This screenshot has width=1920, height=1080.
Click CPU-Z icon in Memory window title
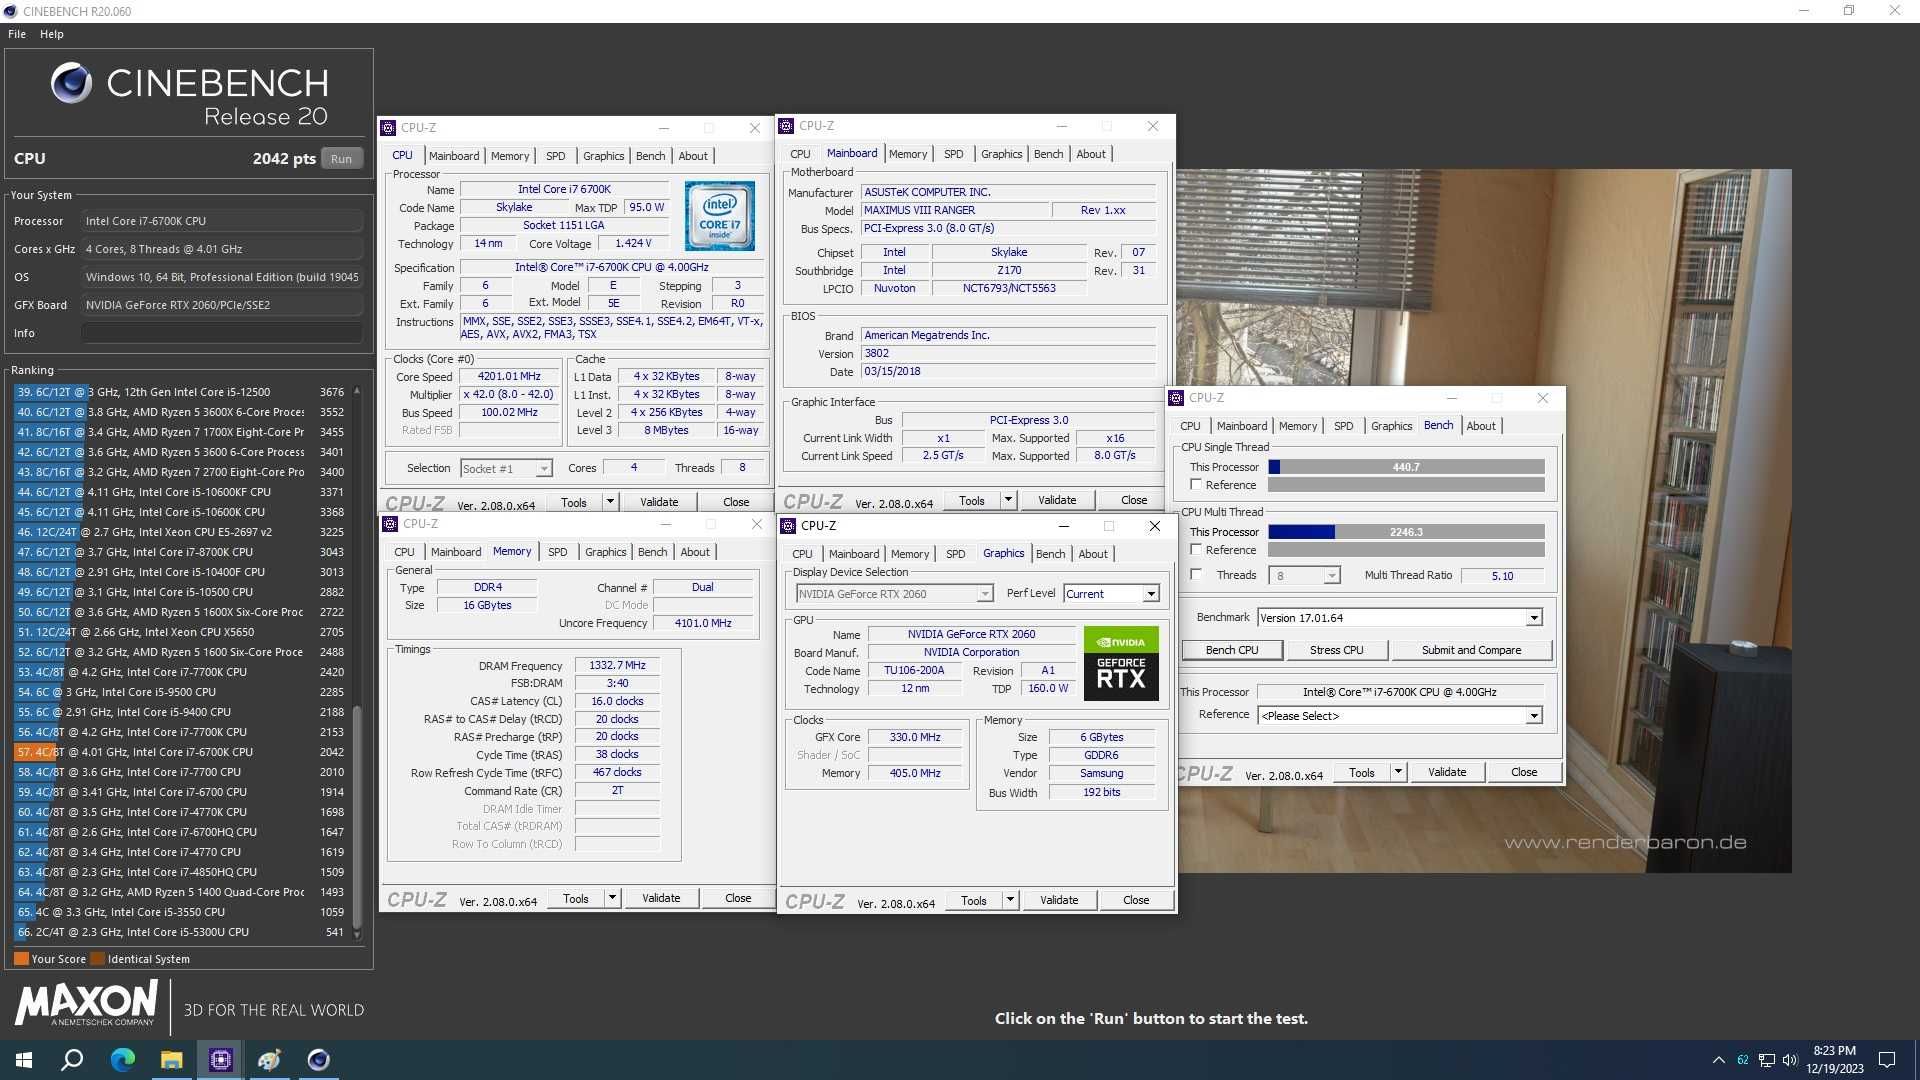(390, 524)
